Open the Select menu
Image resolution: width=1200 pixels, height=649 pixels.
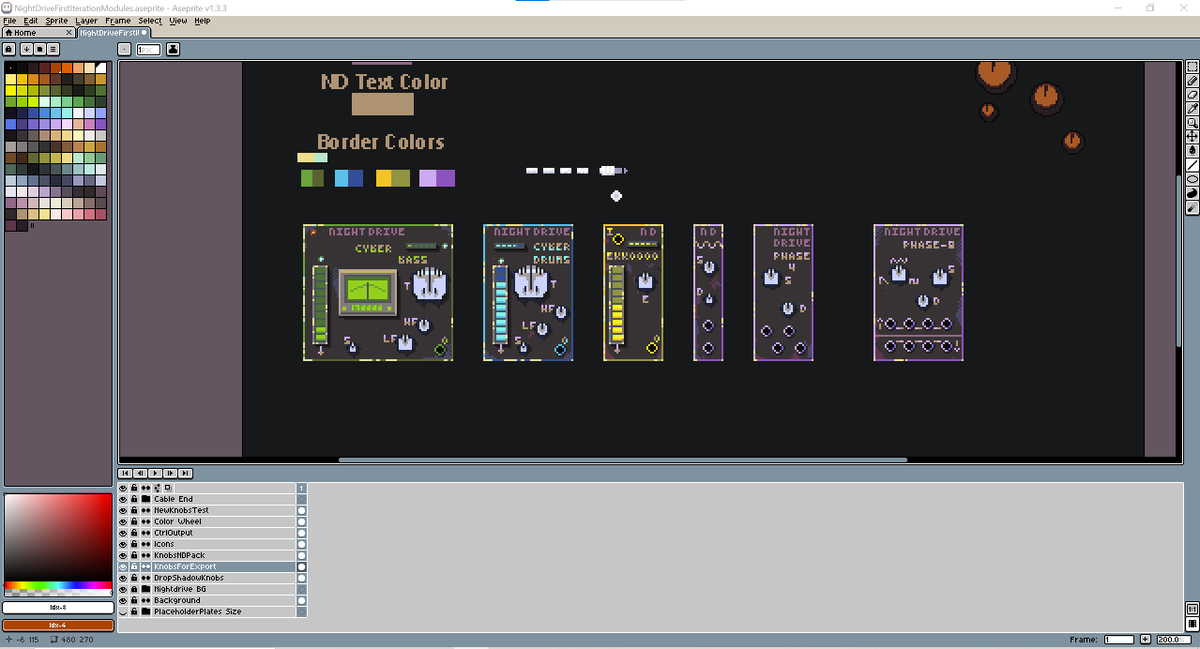(x=150, y=20)
